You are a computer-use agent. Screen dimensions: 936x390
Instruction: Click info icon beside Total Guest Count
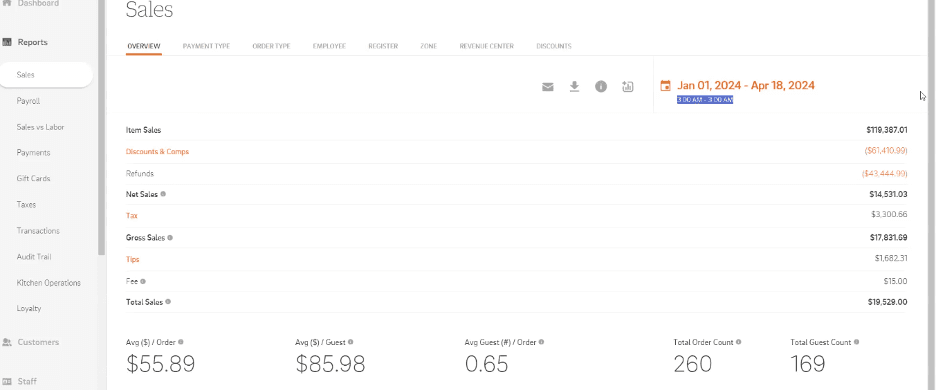tap(857, 342)
